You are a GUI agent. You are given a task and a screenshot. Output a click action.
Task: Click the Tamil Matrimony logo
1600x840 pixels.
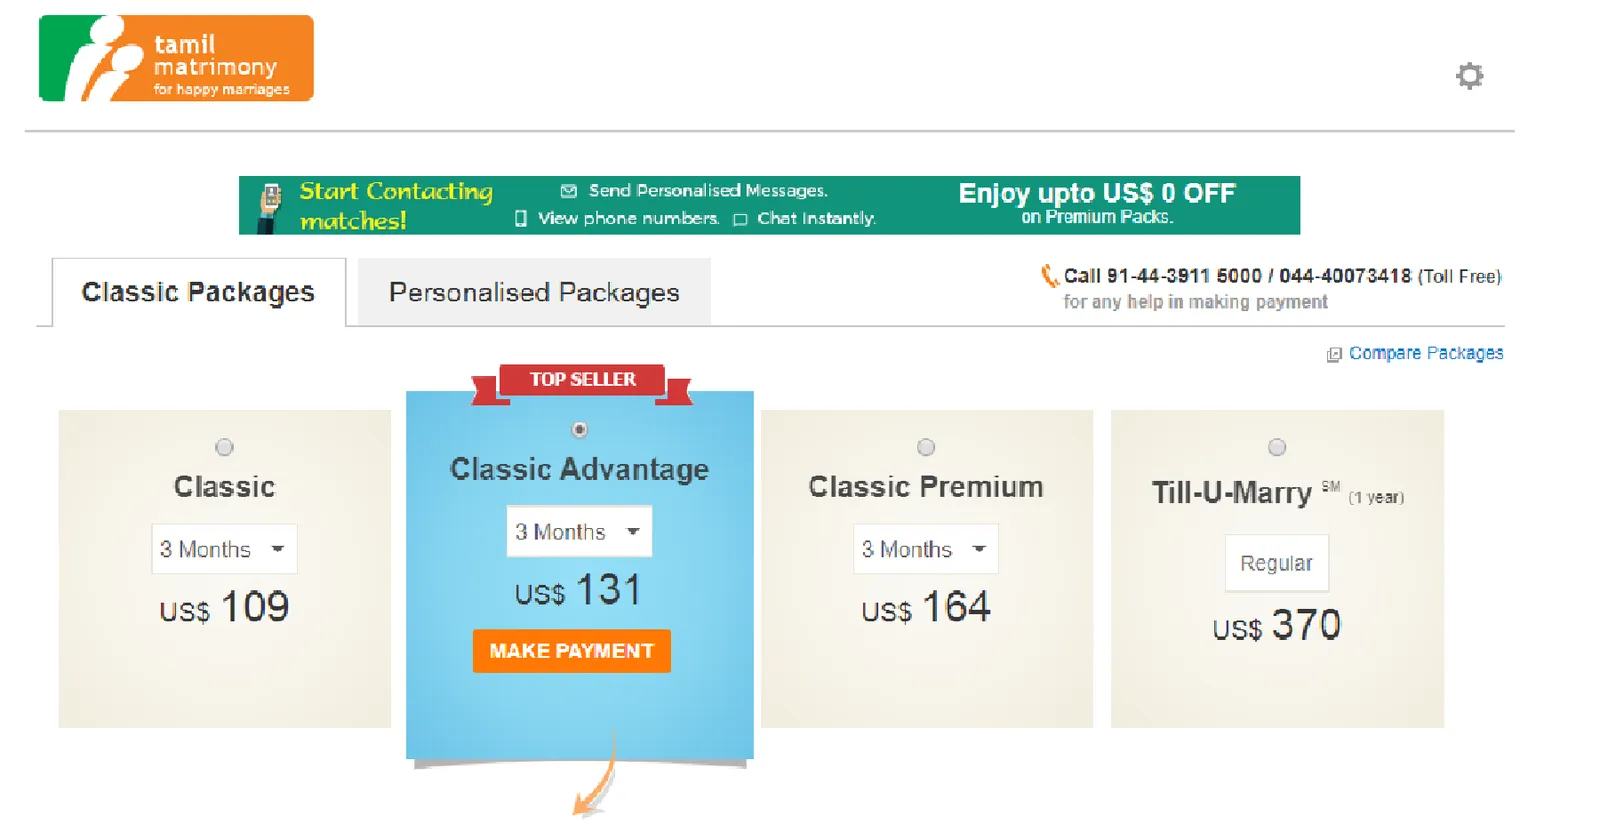tap(176, 58)
